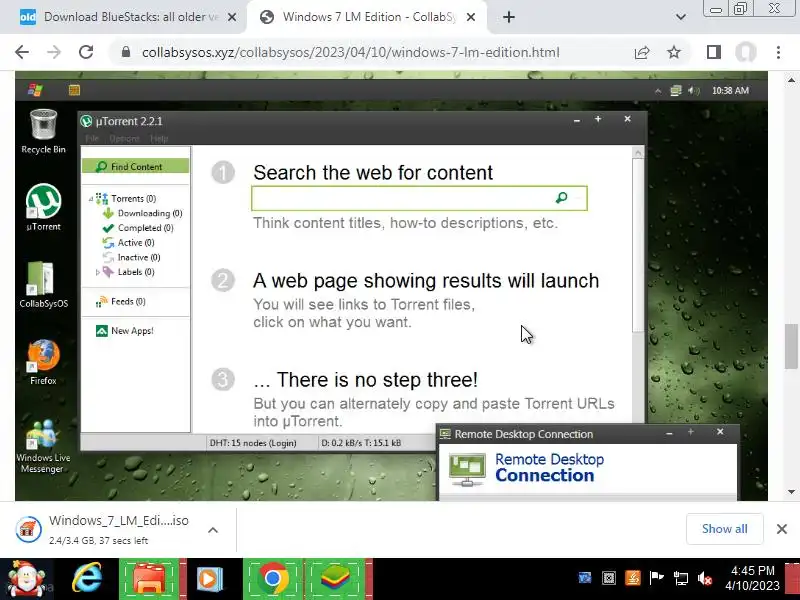Select Inactive (0) category
Screen dimensions: 800x600
139,258
